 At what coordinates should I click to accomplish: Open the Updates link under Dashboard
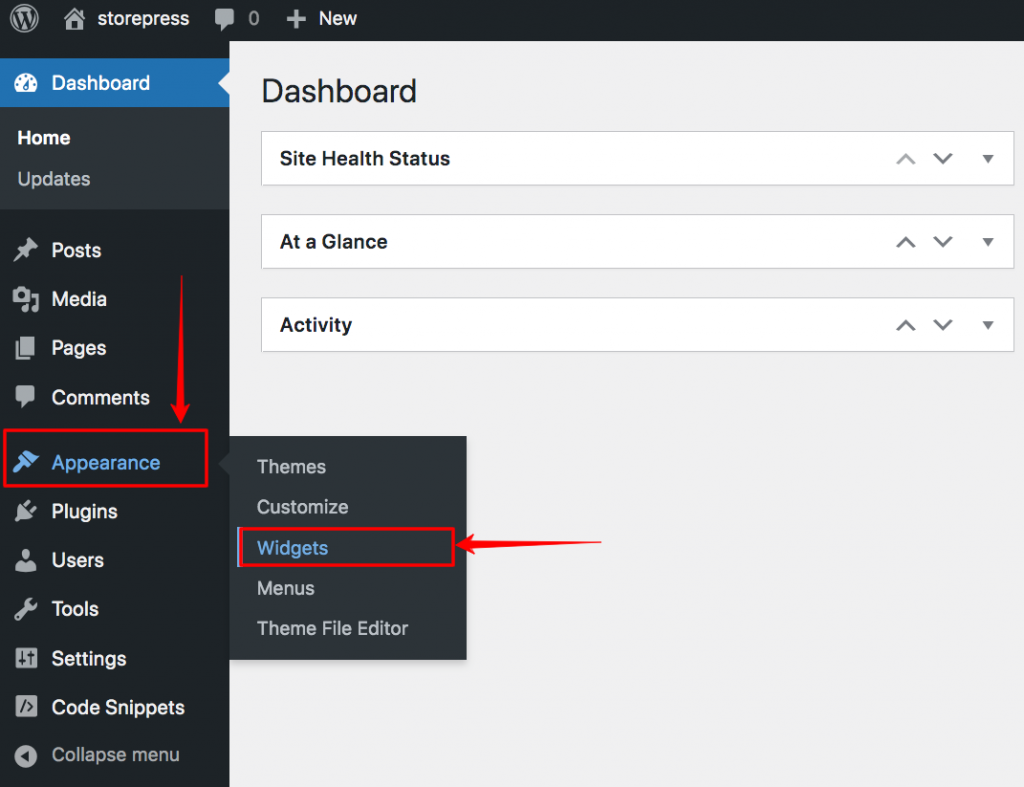[54, 179]
